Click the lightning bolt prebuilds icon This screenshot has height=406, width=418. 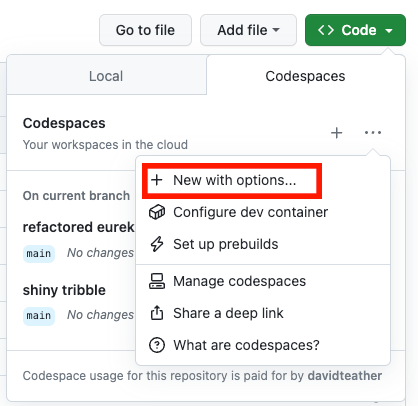tap(157, 244)
